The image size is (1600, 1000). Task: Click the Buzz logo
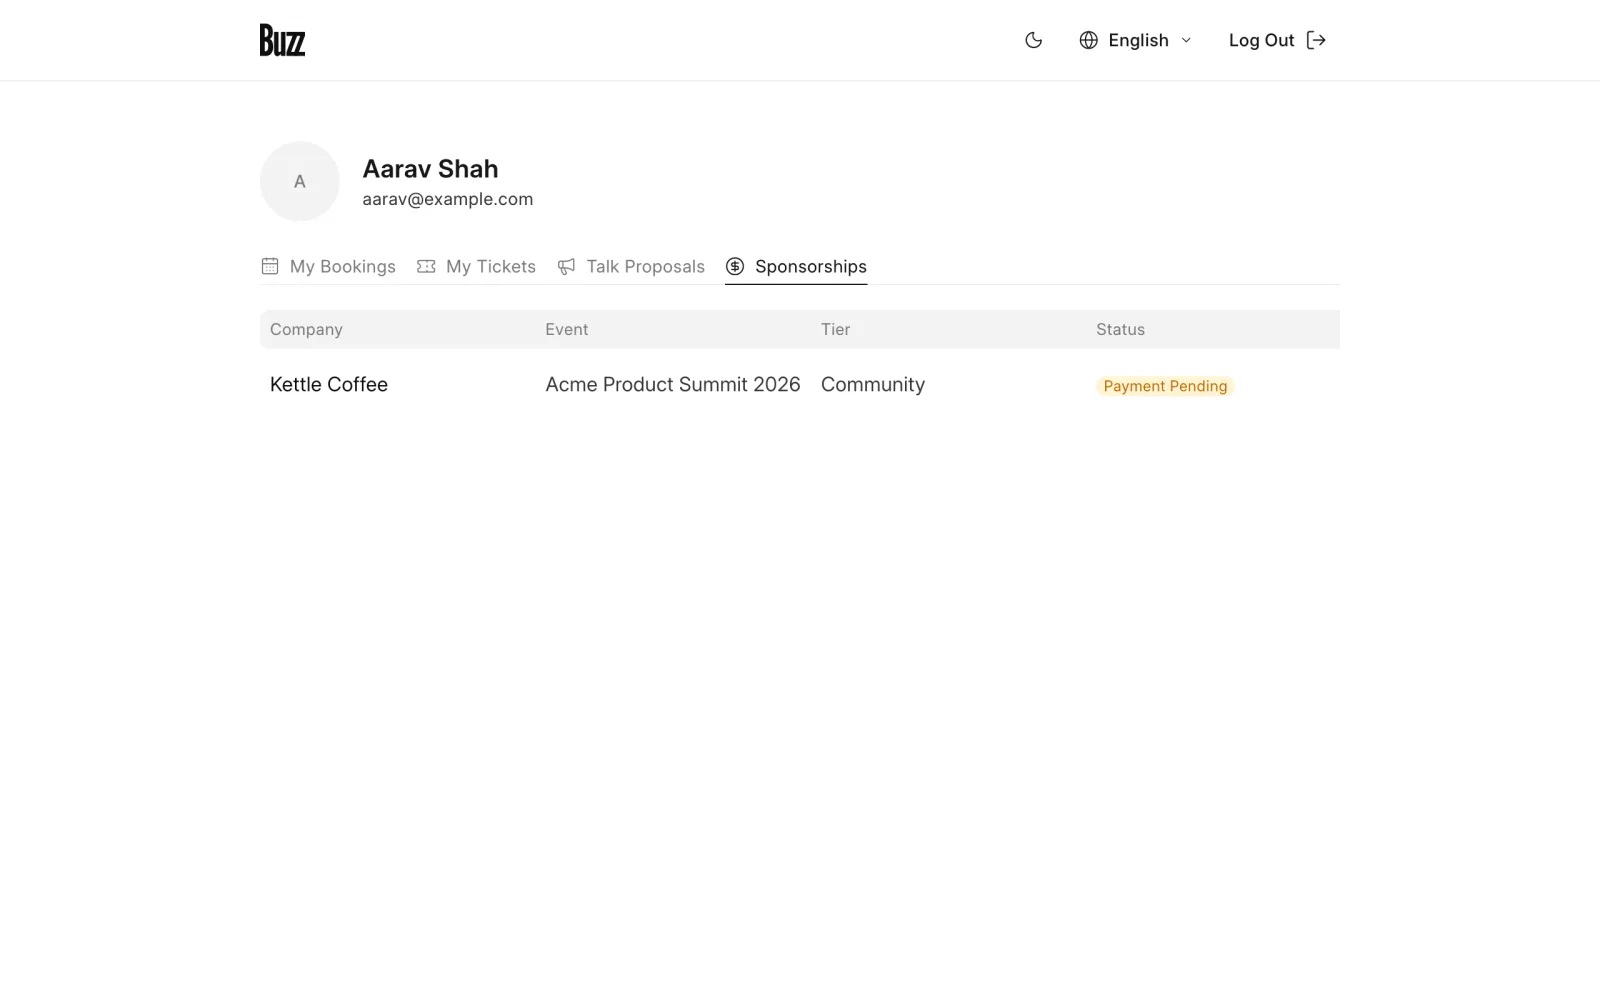[282, 40]
